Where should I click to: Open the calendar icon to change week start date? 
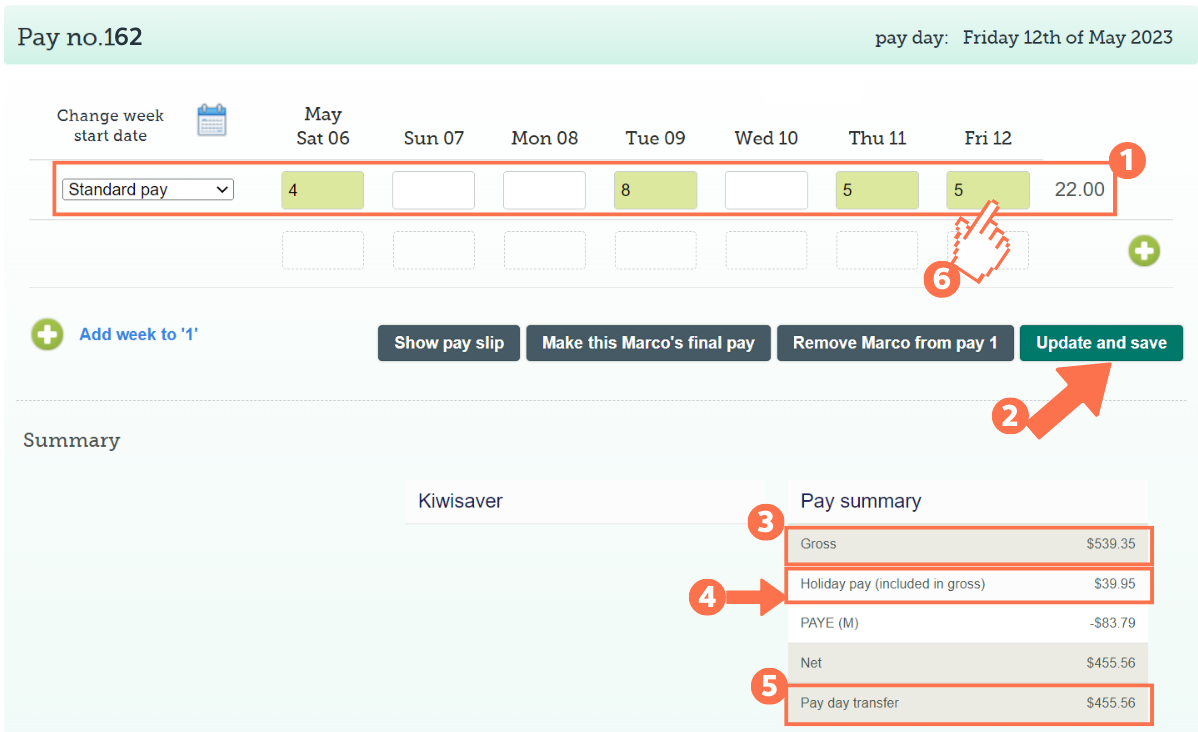tap(211, 118)
